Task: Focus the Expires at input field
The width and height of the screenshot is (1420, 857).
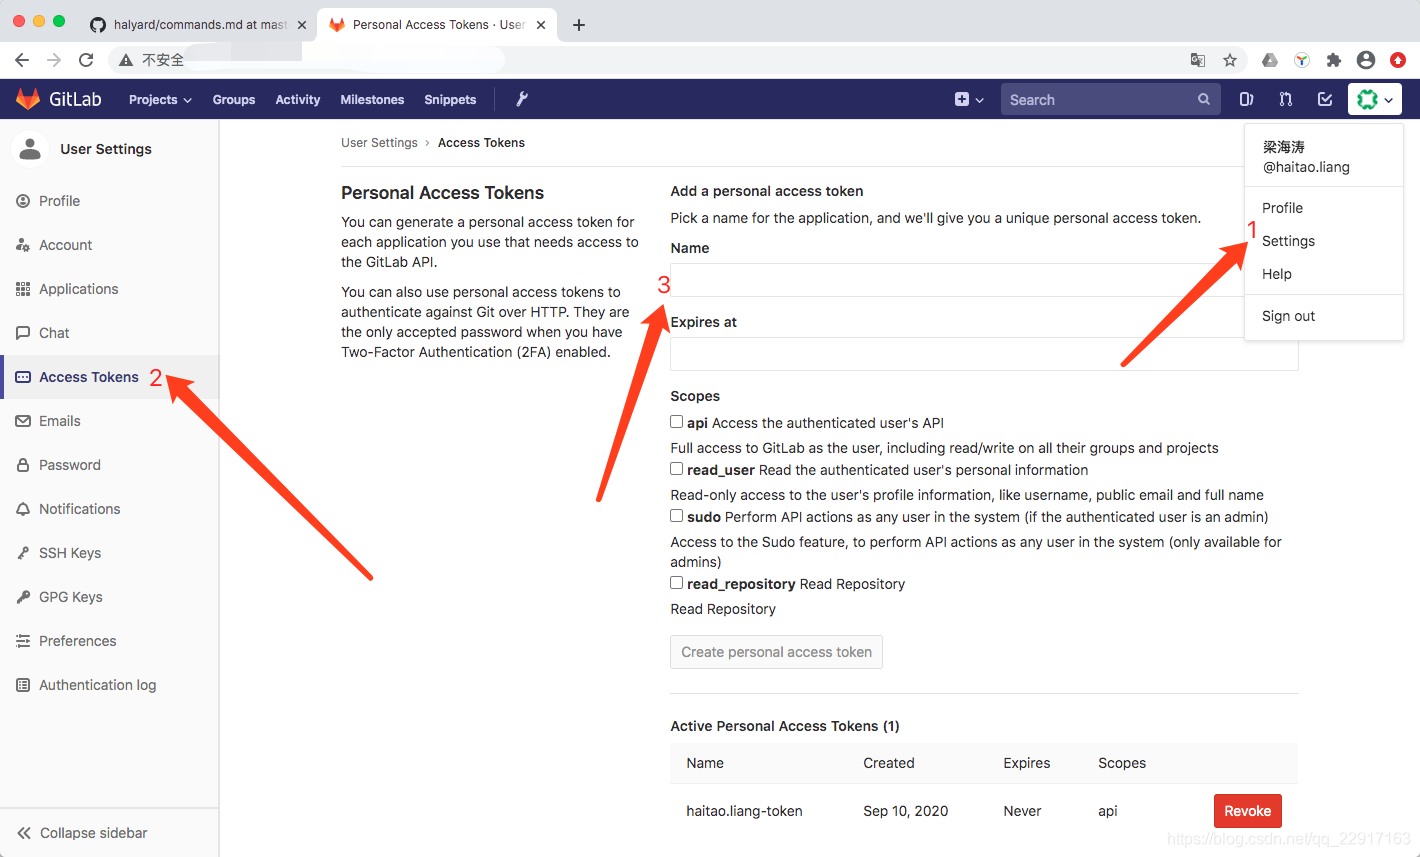Action: coord(984,354)
